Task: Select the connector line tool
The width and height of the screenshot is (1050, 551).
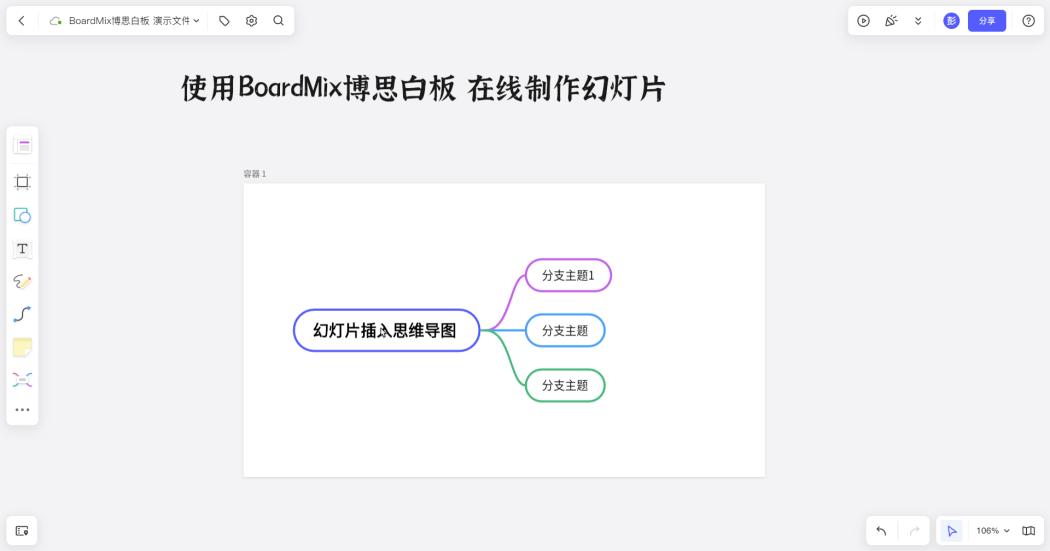Action: (22, 314)
